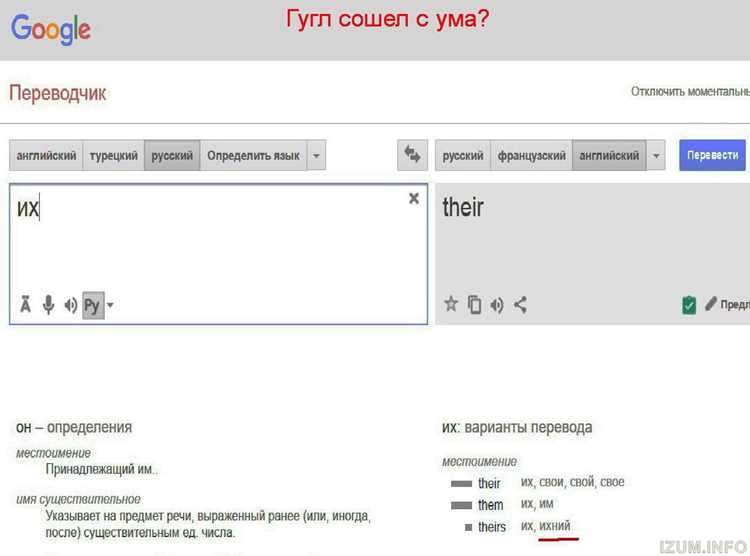This screenshot has width=750, height=556.
Task: Copy the translated text
Action: [x=474, y=304]
